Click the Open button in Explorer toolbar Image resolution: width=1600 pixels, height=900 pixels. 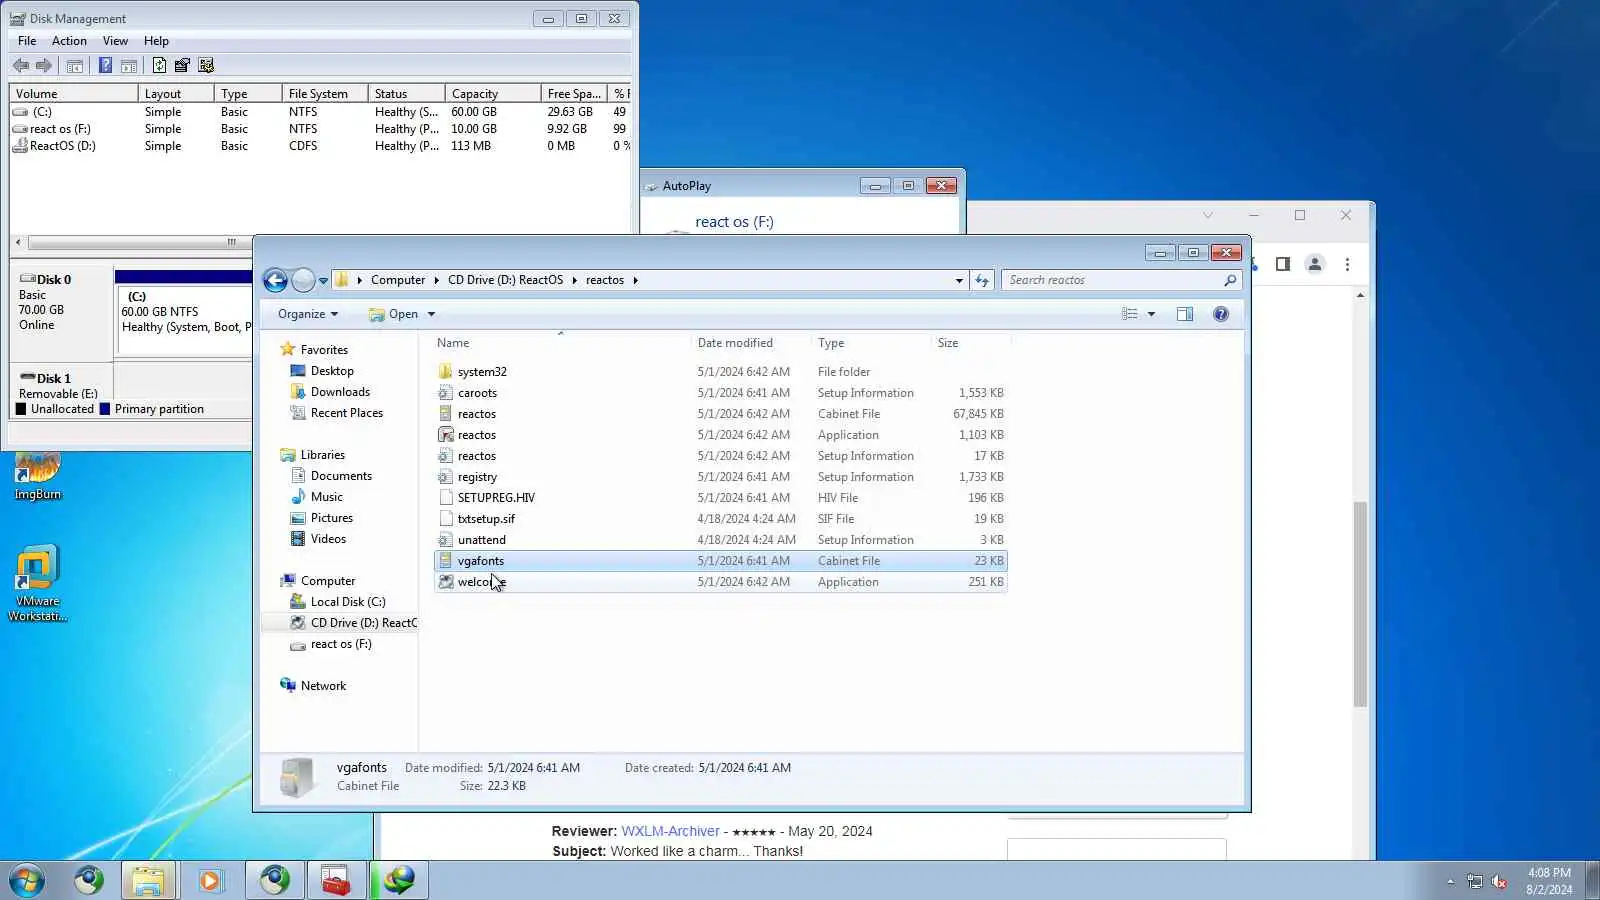coord(394,314)
